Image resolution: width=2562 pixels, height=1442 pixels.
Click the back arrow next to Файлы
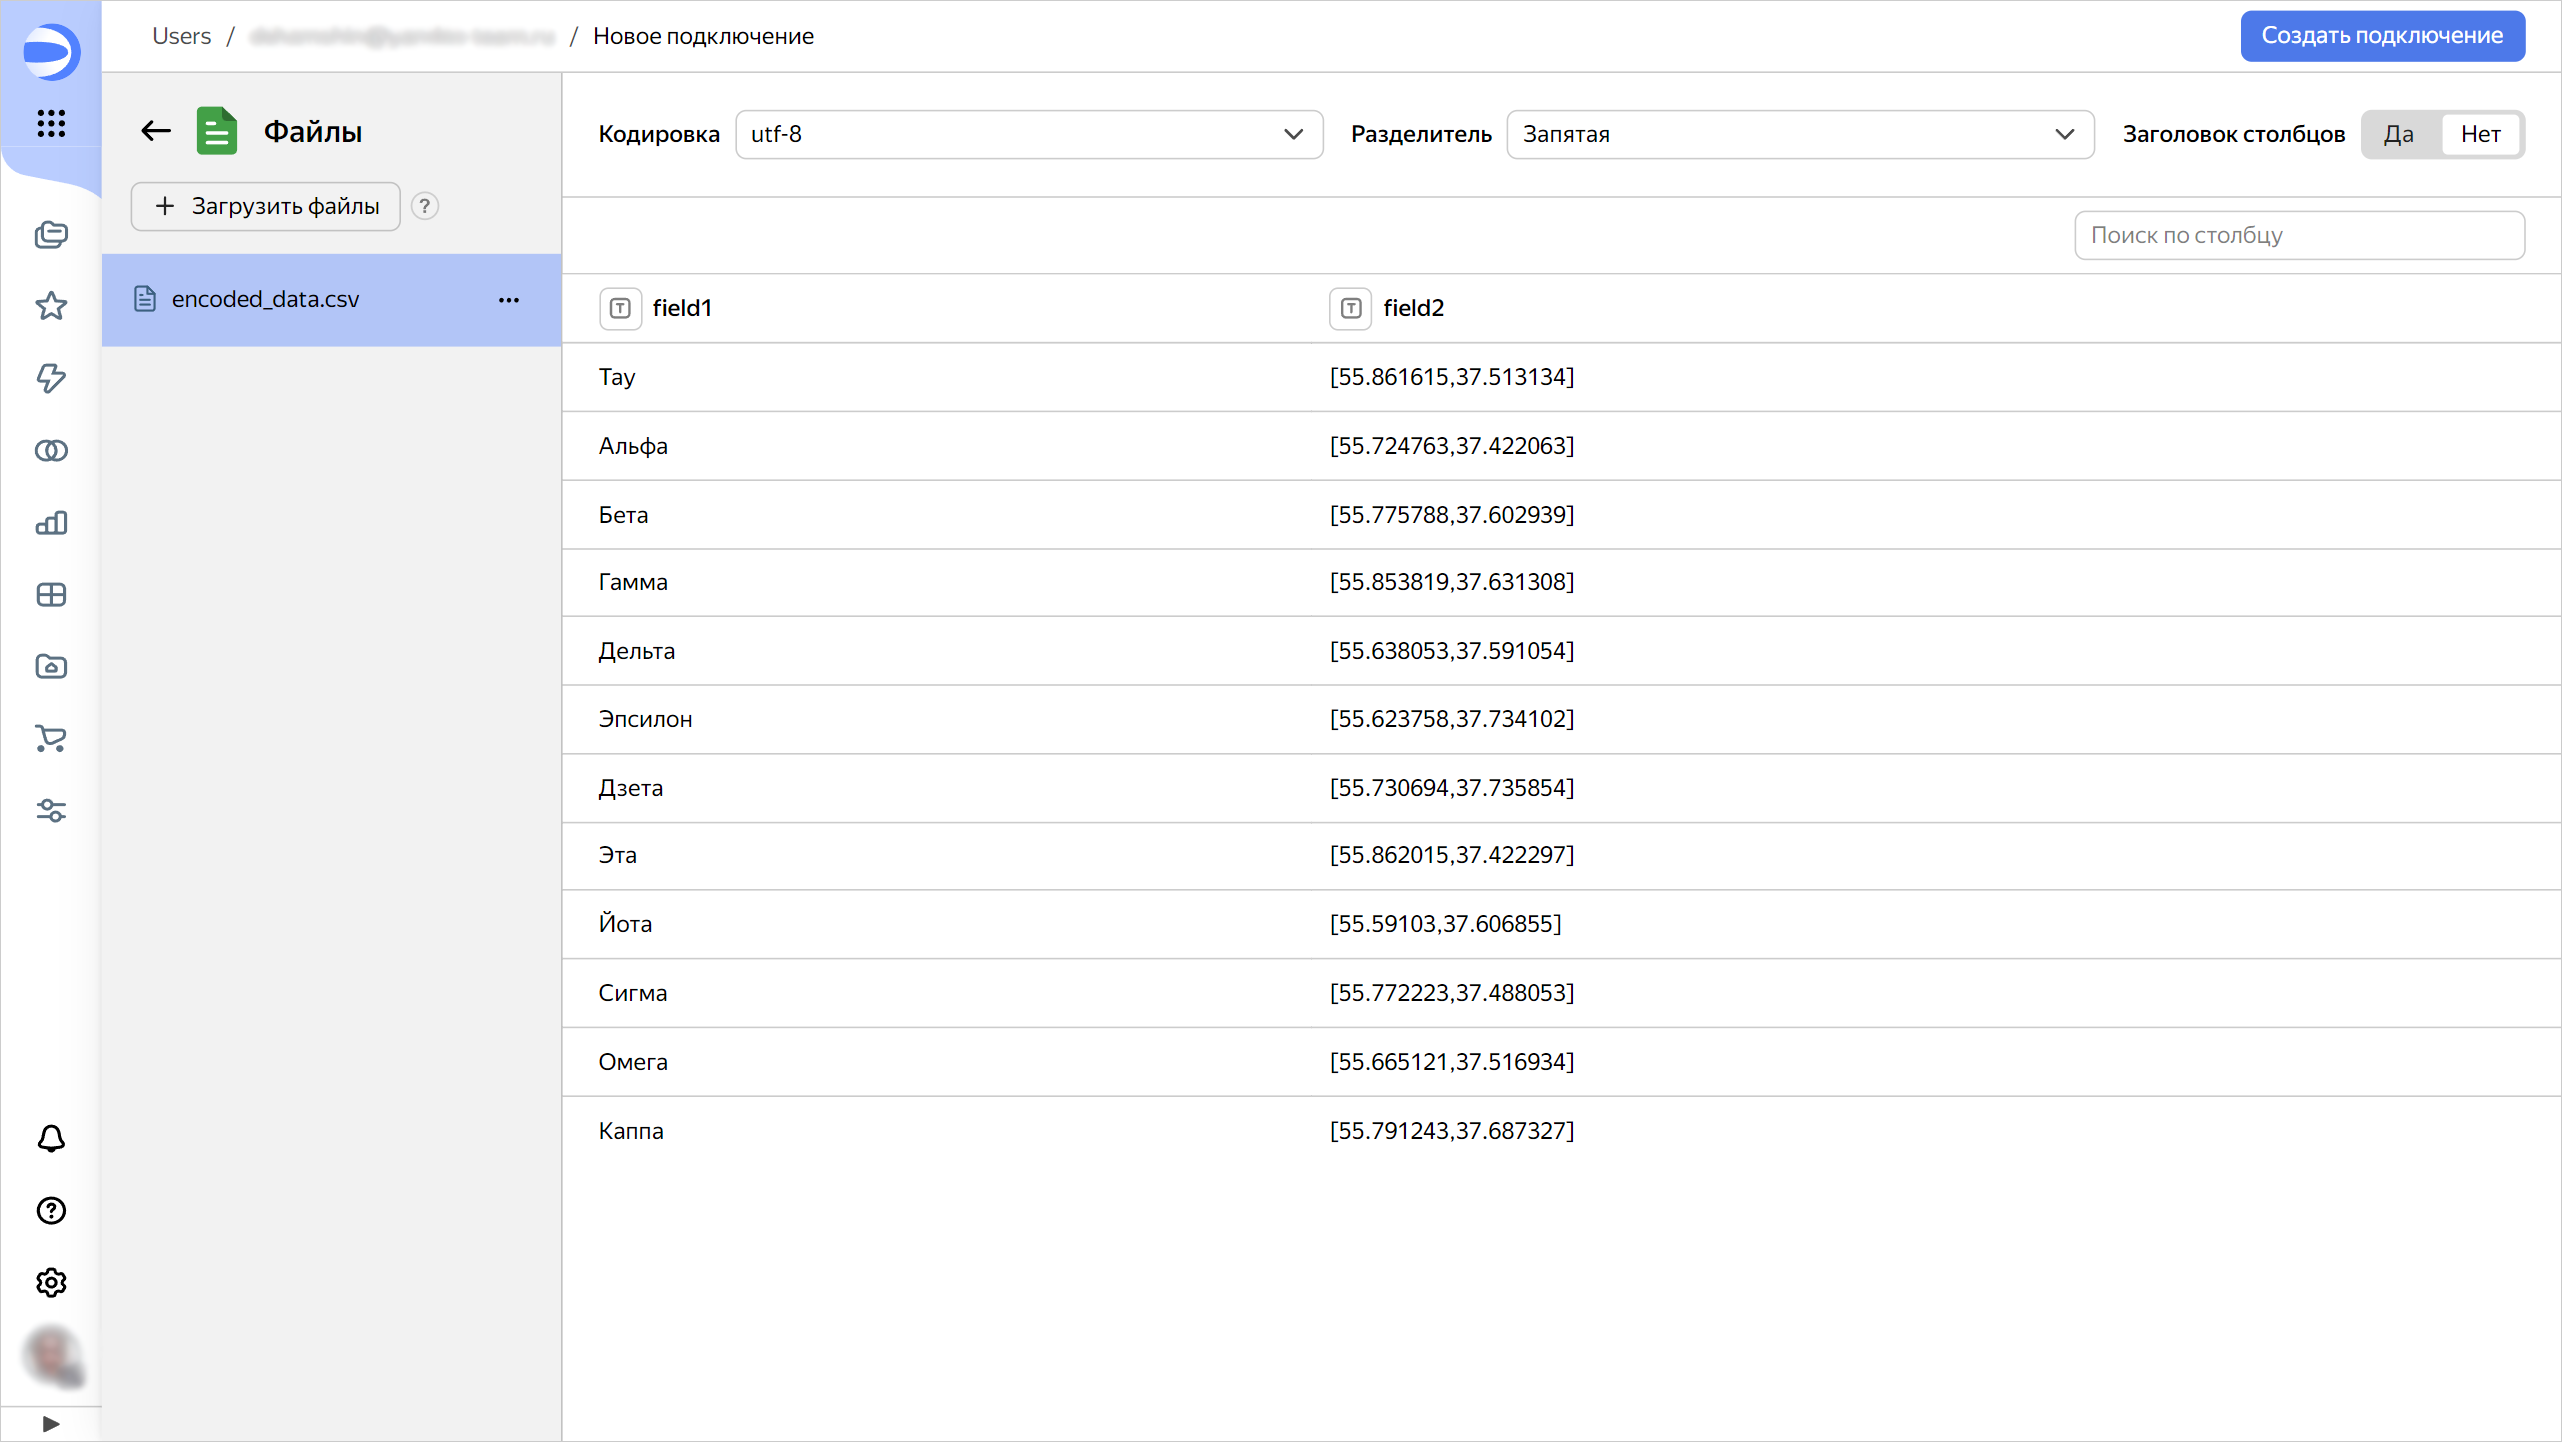click(156, 131)
